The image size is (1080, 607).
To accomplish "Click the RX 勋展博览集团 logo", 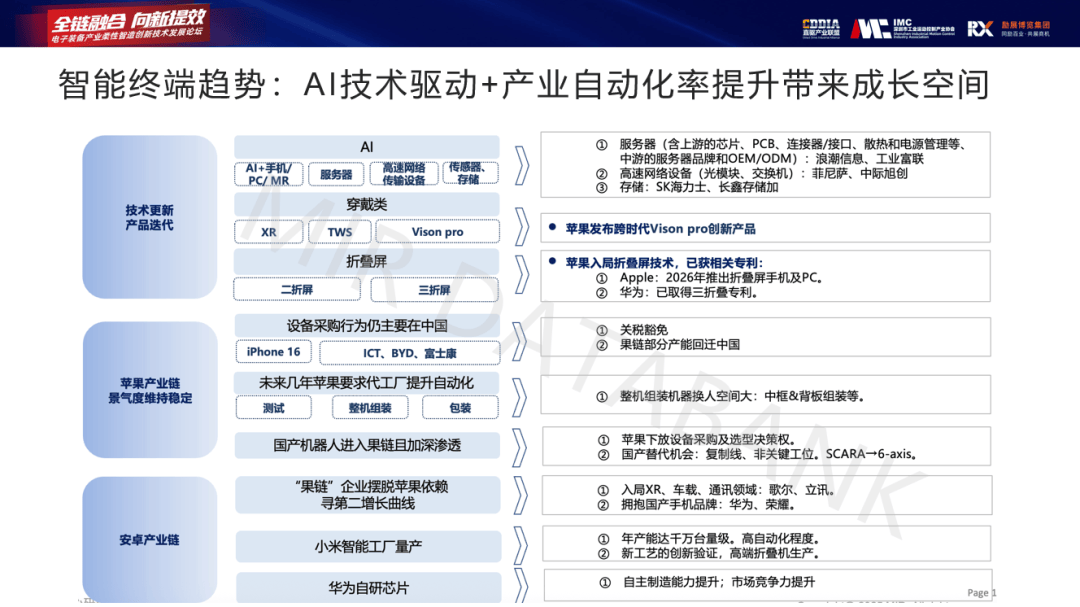I will pos(1008,28).
